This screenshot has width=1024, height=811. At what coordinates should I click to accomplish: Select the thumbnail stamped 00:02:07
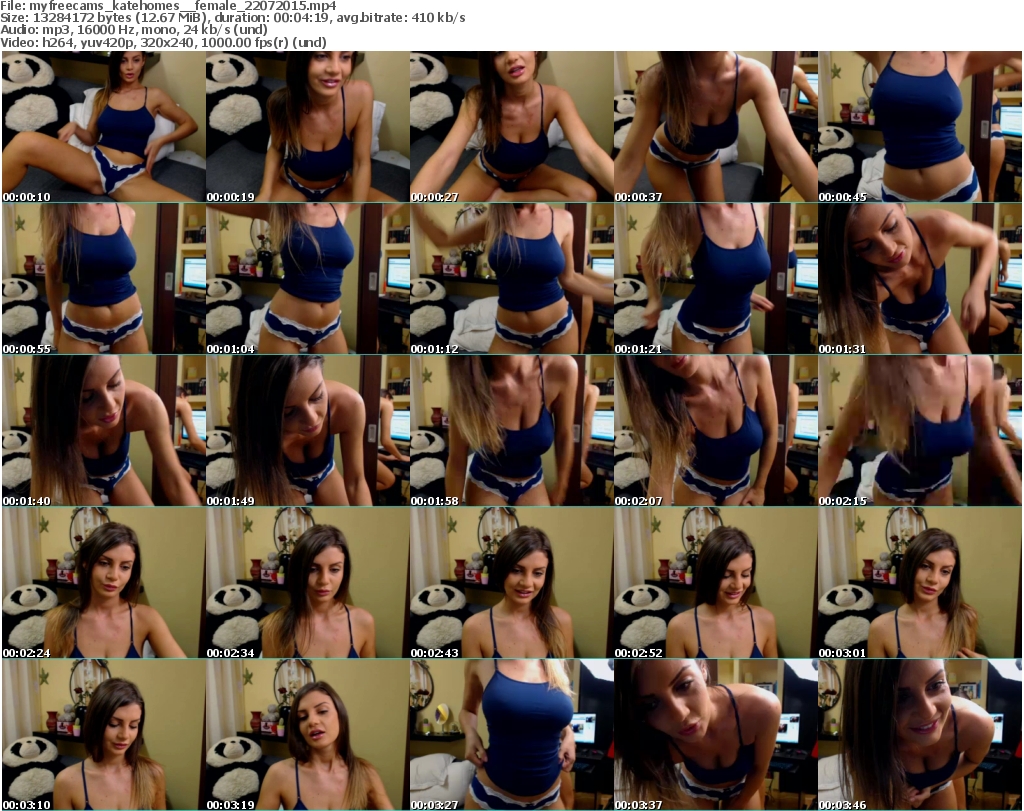point(716,431)
